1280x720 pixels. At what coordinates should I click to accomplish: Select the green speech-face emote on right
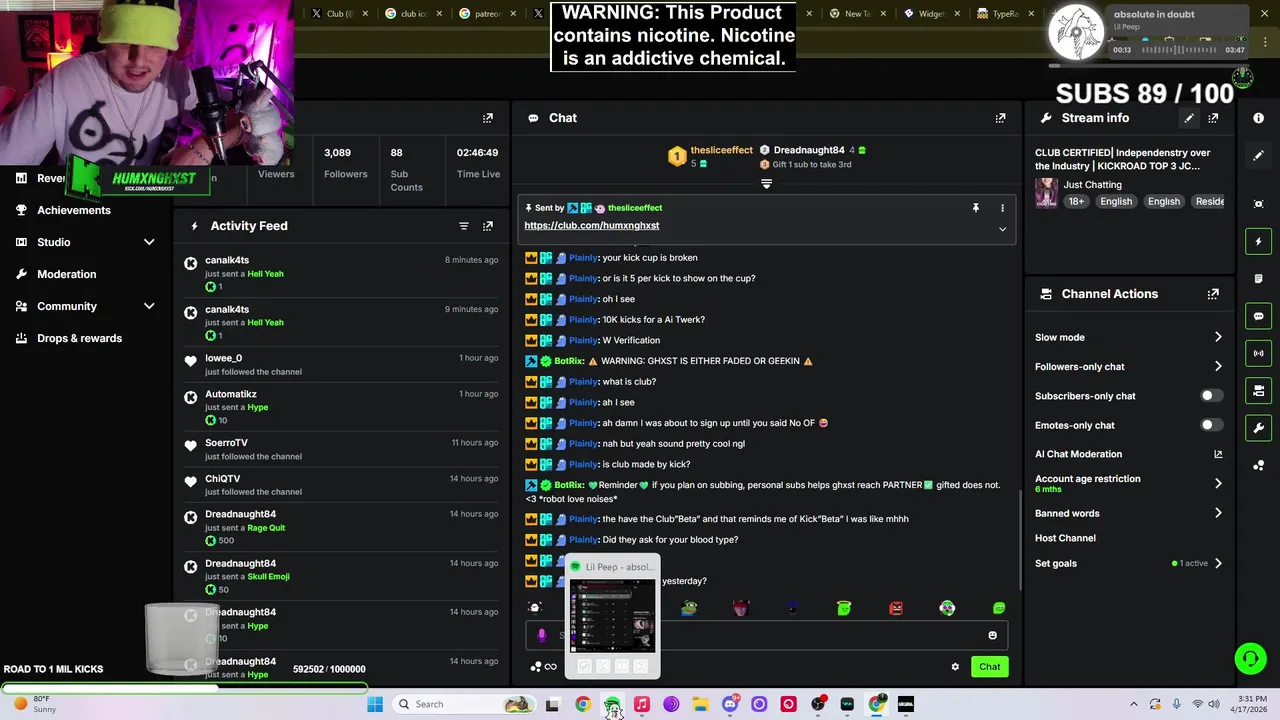999,608
